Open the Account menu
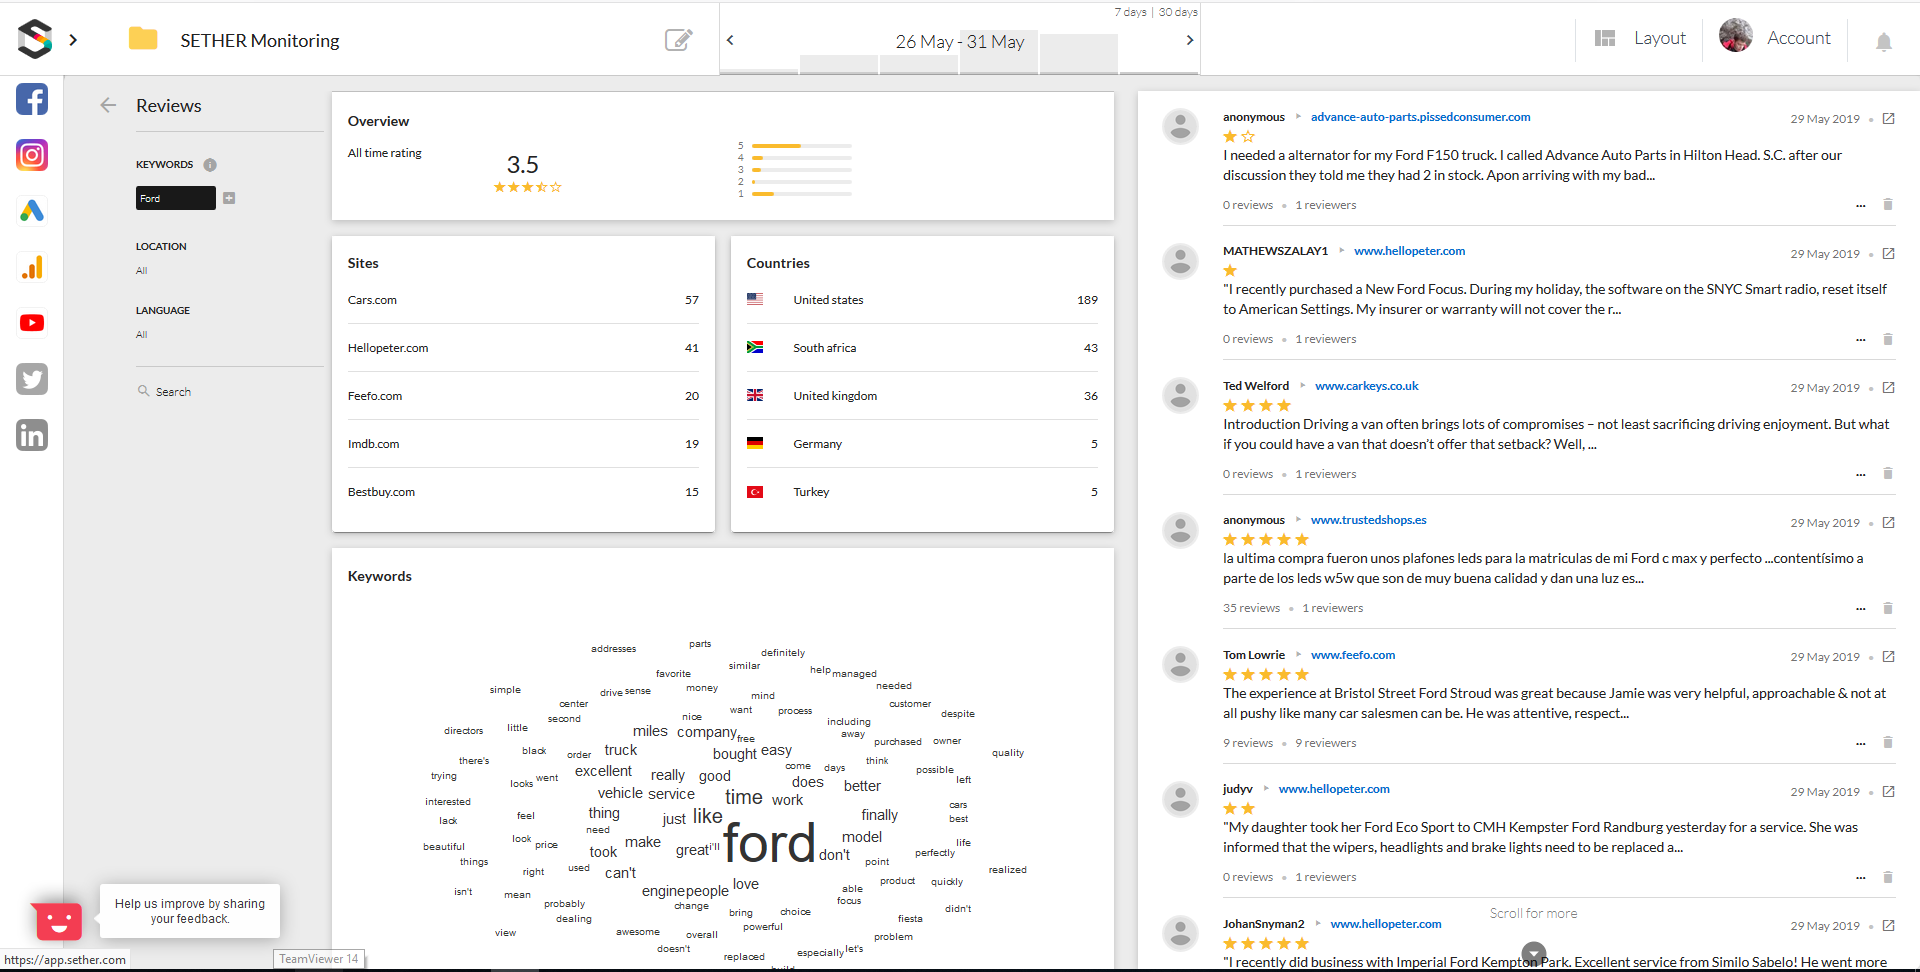The width and height of the screenshot is (1920, 972). [1798, 38]
